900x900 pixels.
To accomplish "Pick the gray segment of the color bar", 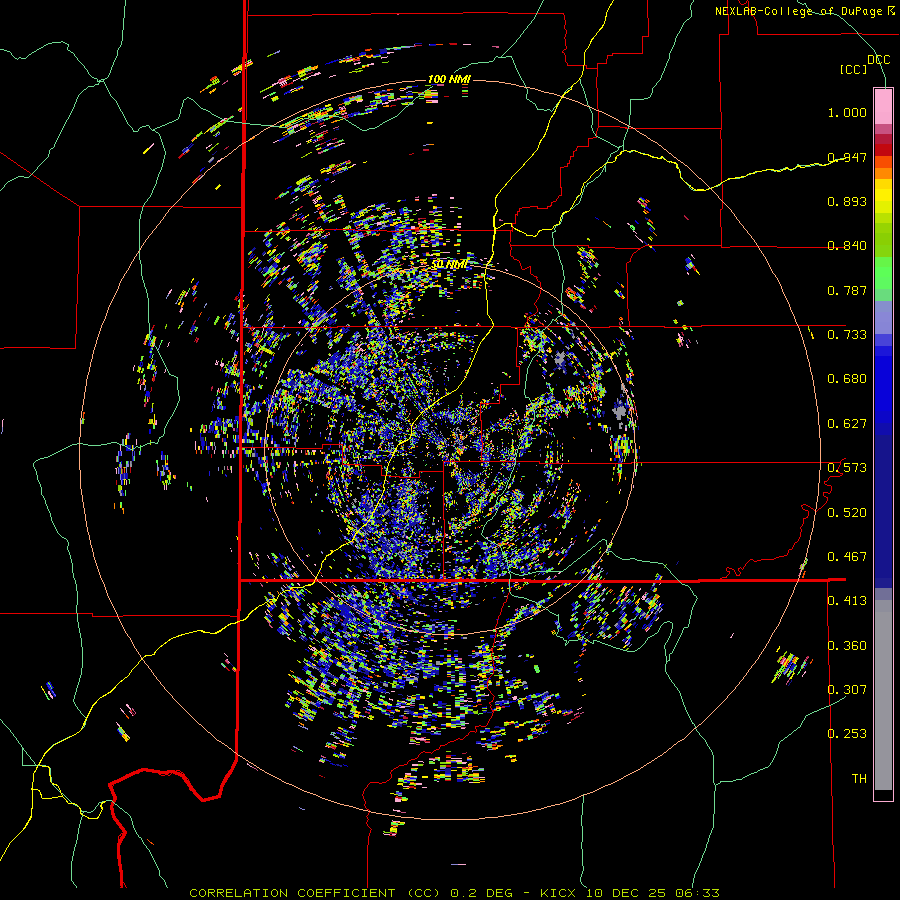I will click(883, 695).
